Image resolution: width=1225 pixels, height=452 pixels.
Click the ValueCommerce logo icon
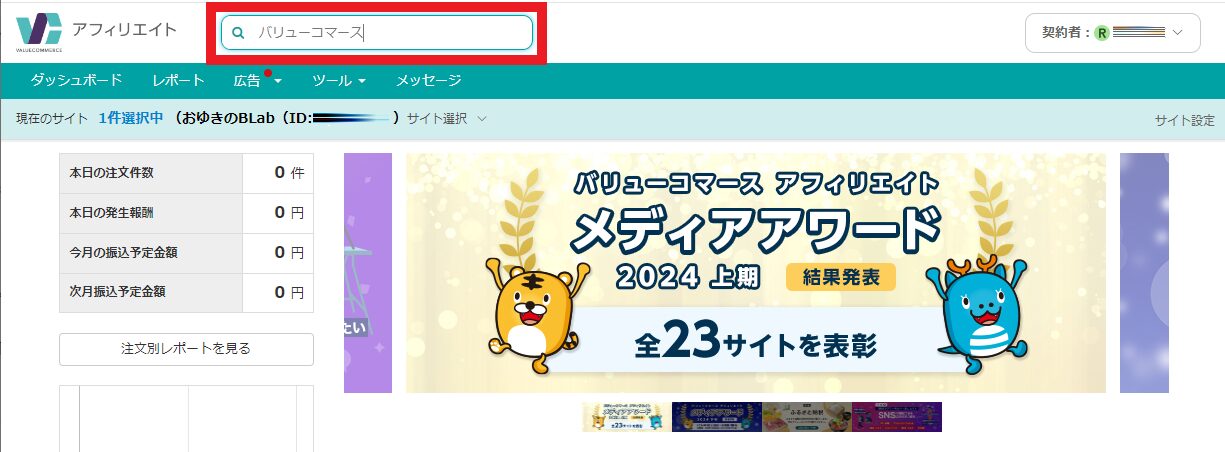[x=39, y=32]
